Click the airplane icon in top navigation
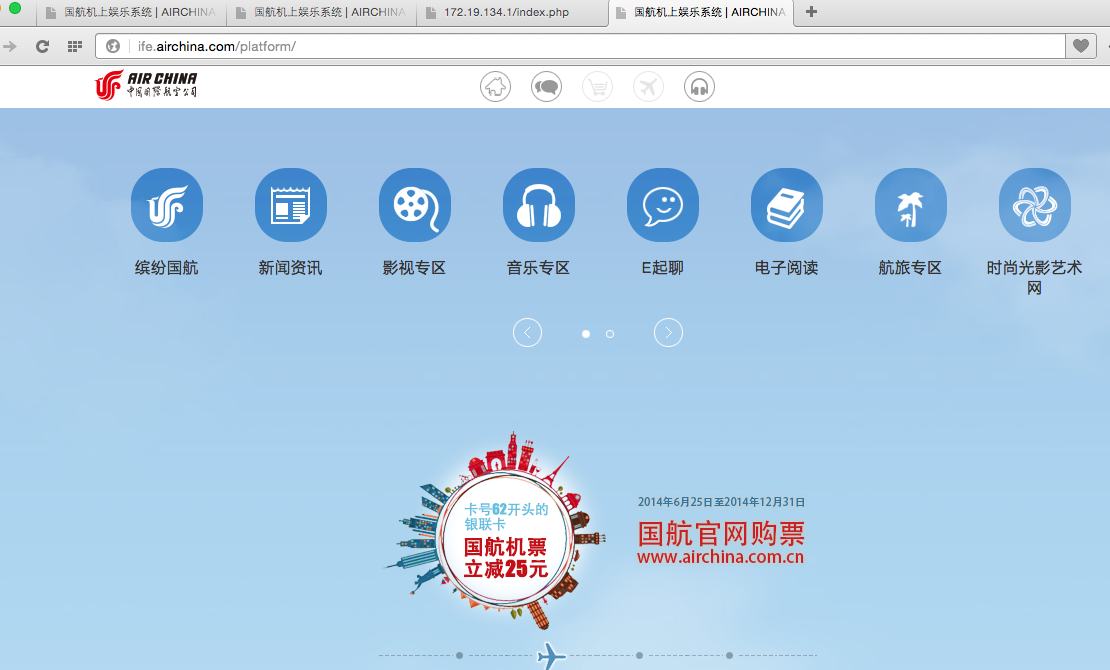 tap(648, 87)
